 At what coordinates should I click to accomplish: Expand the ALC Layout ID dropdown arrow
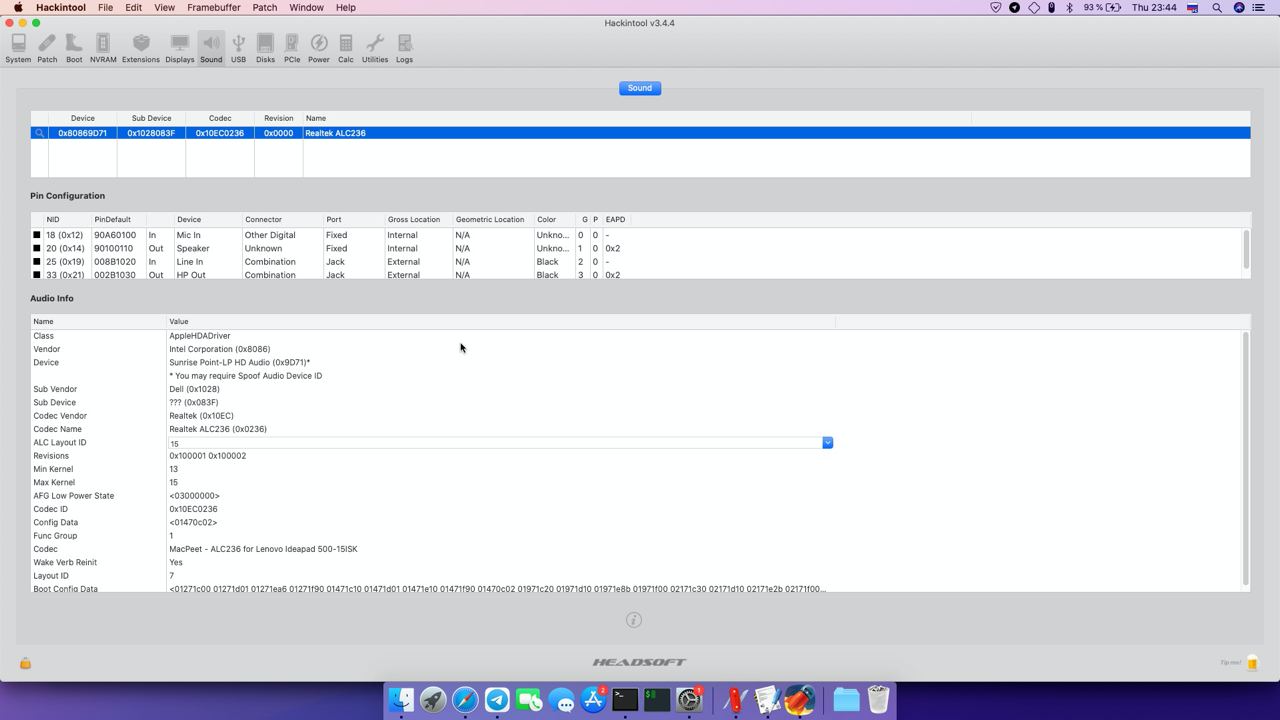point(827,443)
